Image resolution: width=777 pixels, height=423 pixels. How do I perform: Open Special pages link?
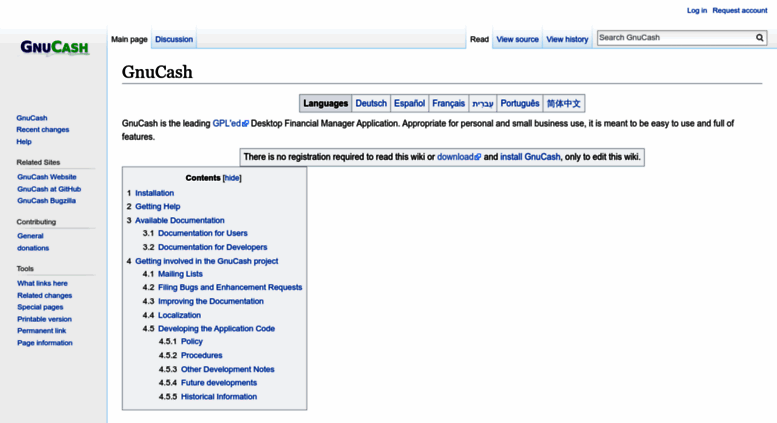pyautogui.click(x=40, y=307)
